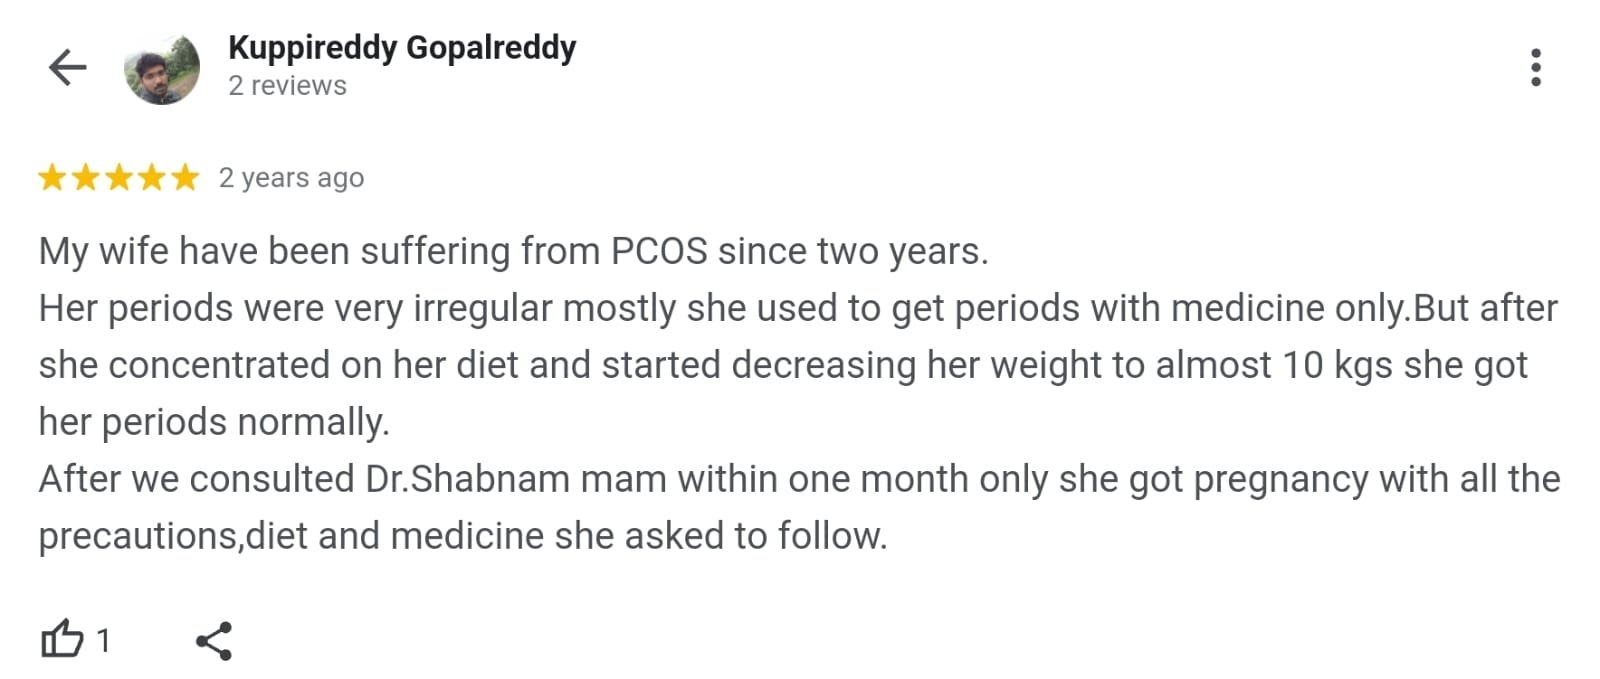This screenshot has height=679, width=1600.
Task: Click the name Kuppireddy Gopalreddy
Action: pyautogui.click(x=400, y=46)
